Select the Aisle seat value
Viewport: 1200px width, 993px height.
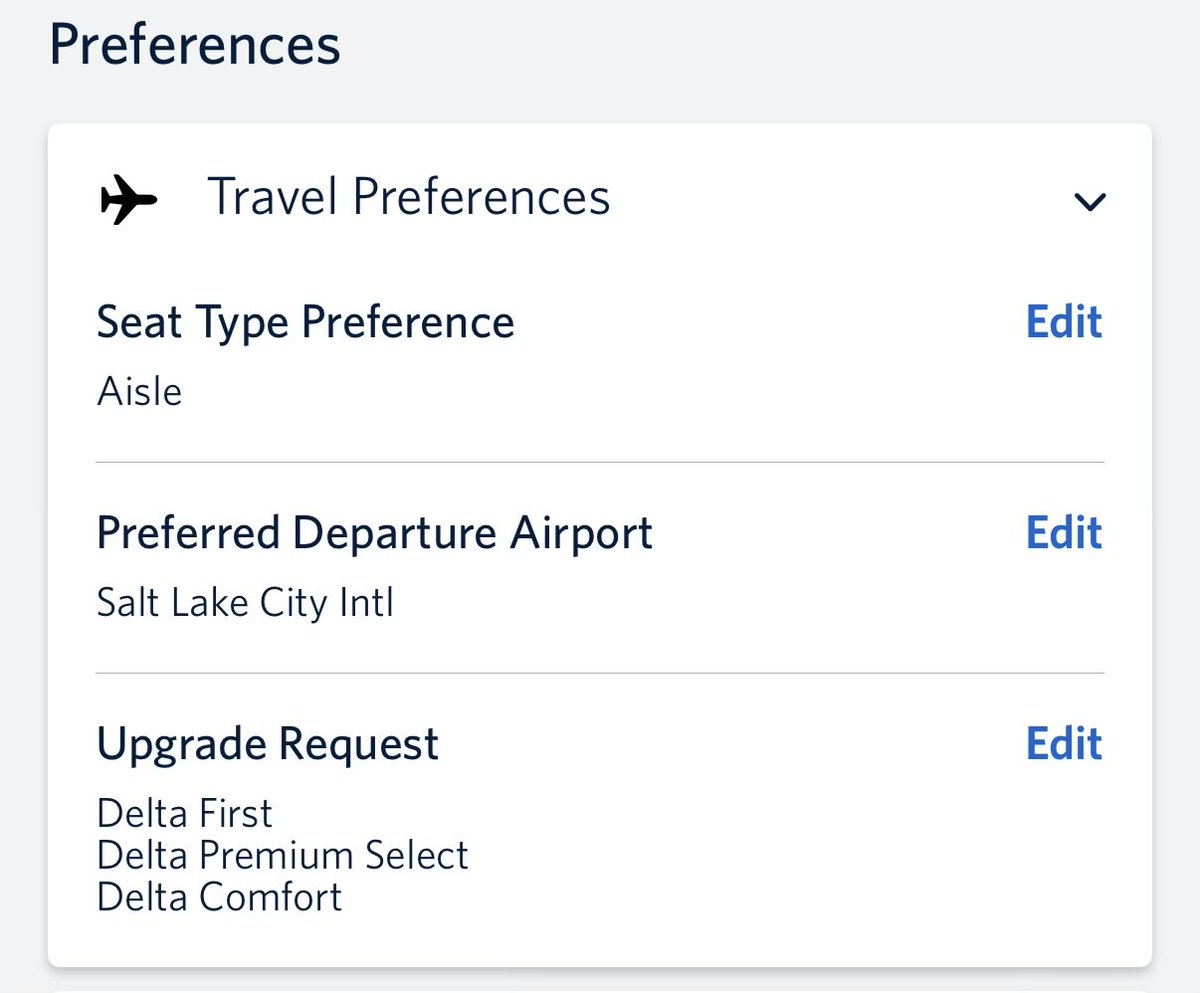[x=140, y=391]
